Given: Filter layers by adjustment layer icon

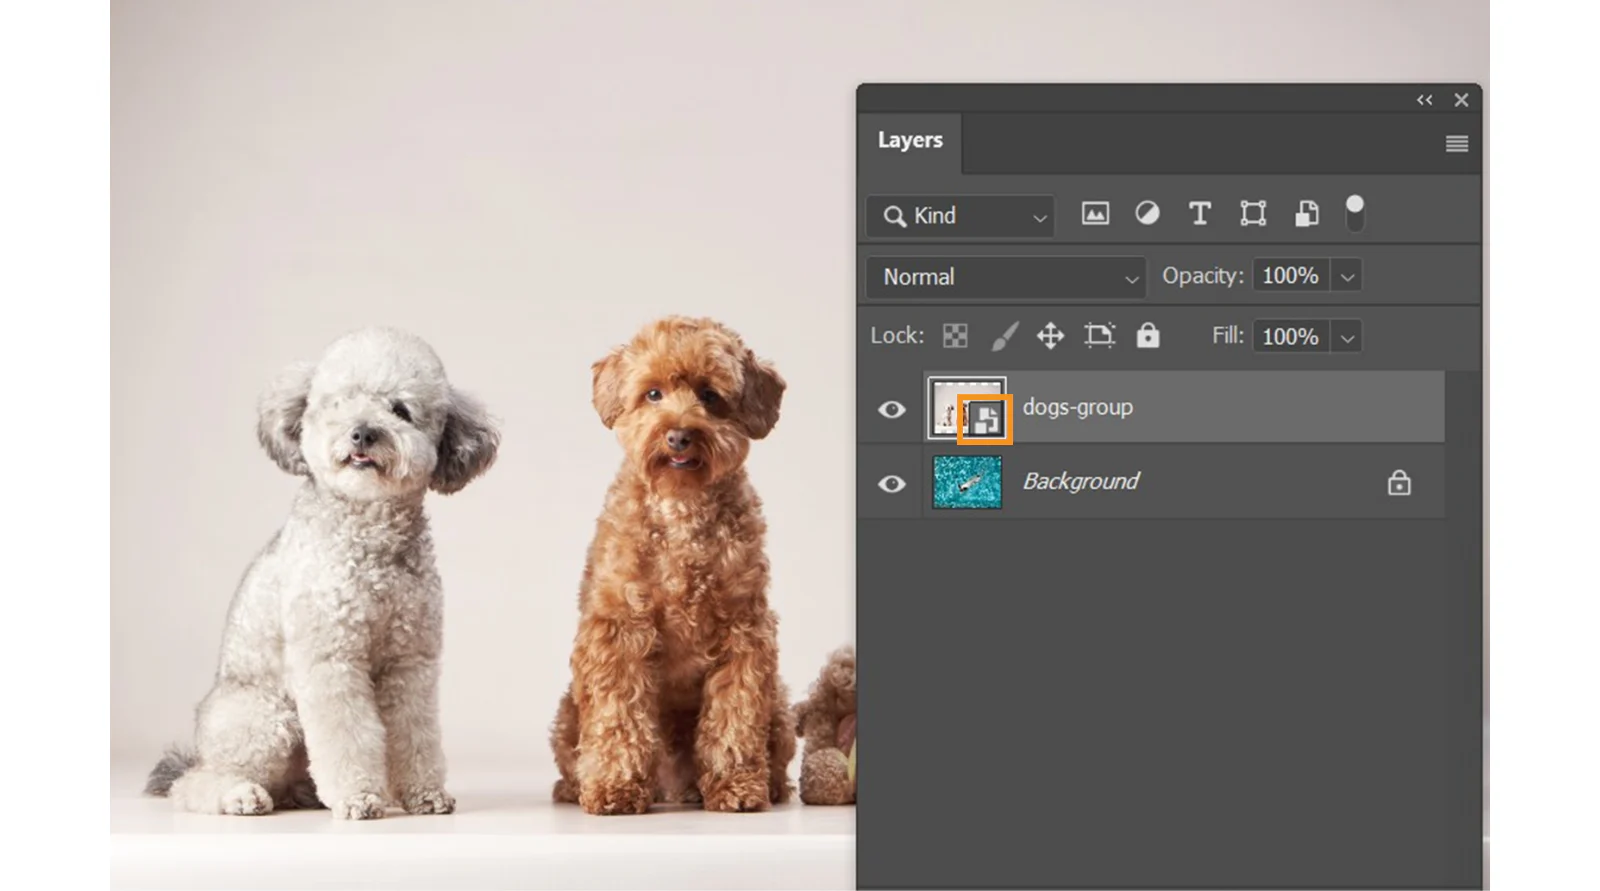Looking at the screenshot, I should 1147,213.
